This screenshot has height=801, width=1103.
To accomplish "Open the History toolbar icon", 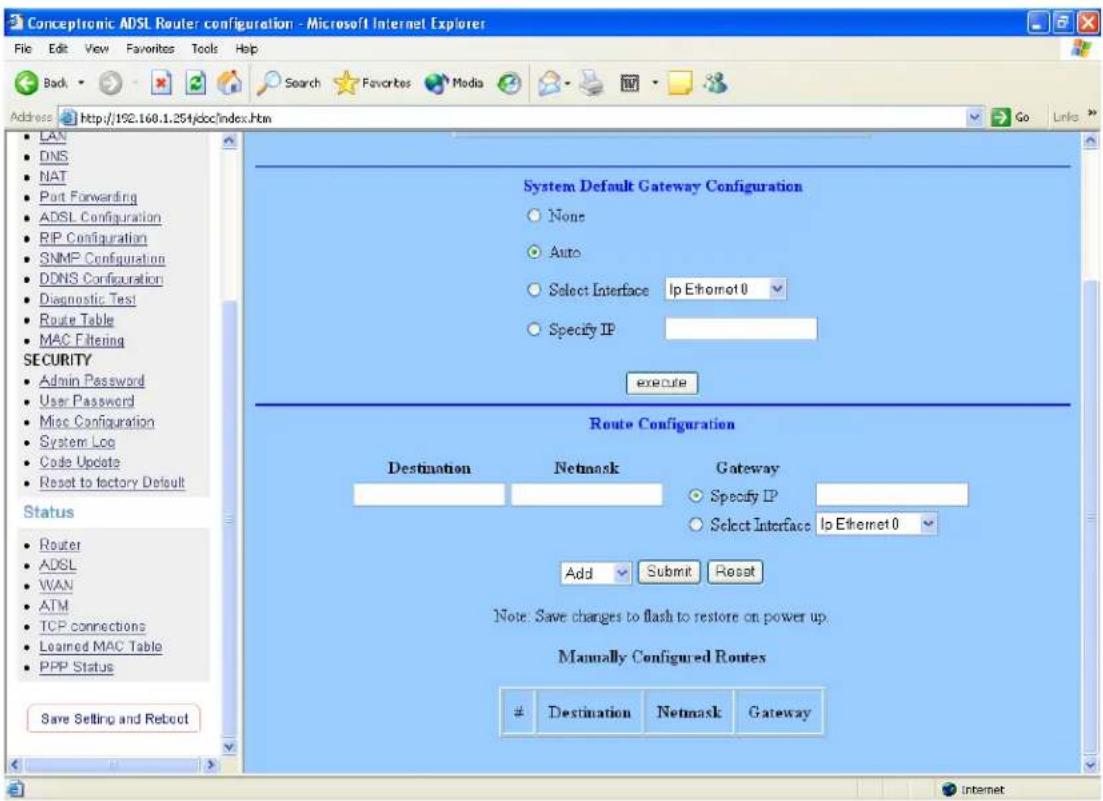I will (x=509, y=84).
